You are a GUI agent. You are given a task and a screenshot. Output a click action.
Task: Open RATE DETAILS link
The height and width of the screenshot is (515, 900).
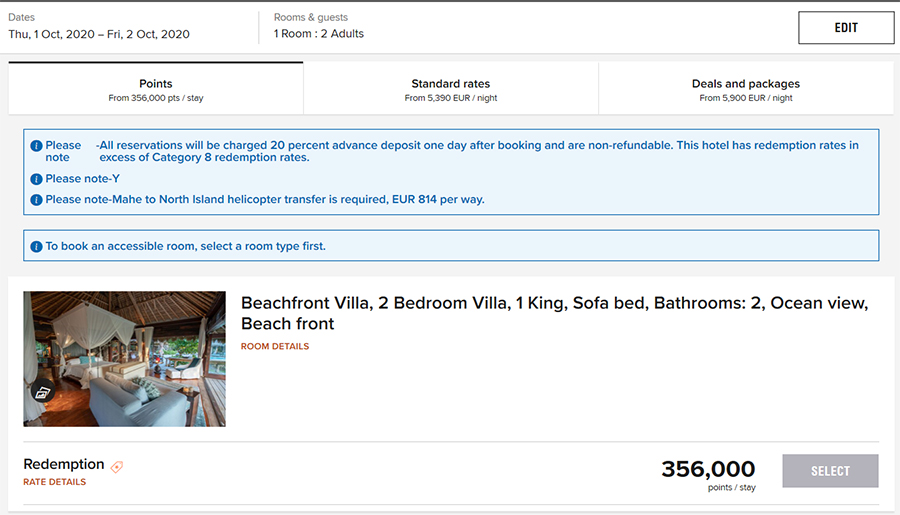pos(55,482)
